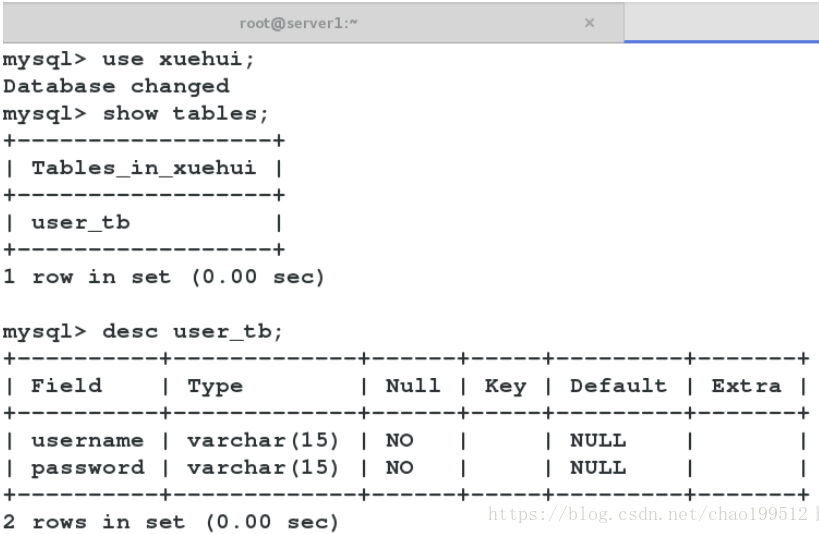Image resolution: width=819 pixels, height=534 pixels.
Task: Click the Type column header
Action: pos(215,386)
